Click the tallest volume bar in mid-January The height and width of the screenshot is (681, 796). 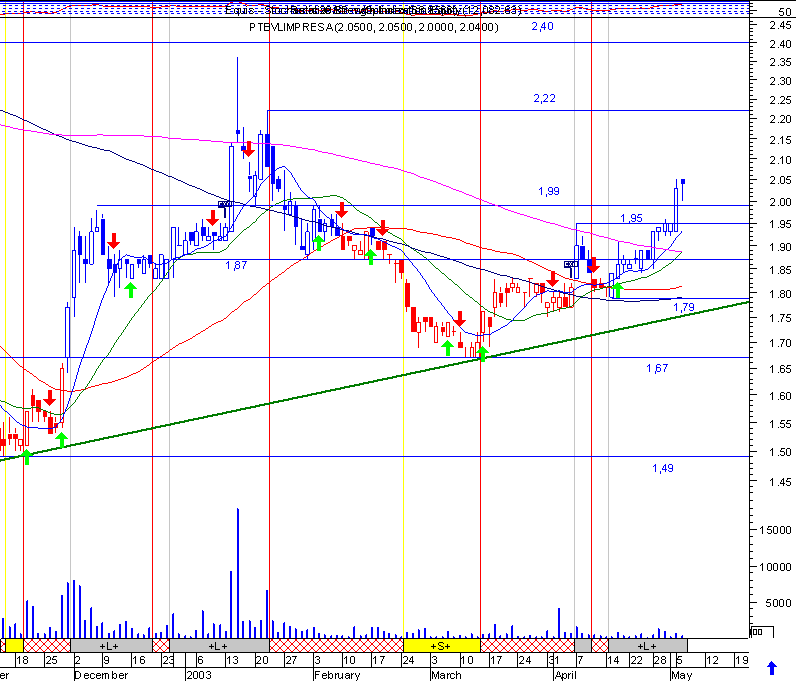238,573
